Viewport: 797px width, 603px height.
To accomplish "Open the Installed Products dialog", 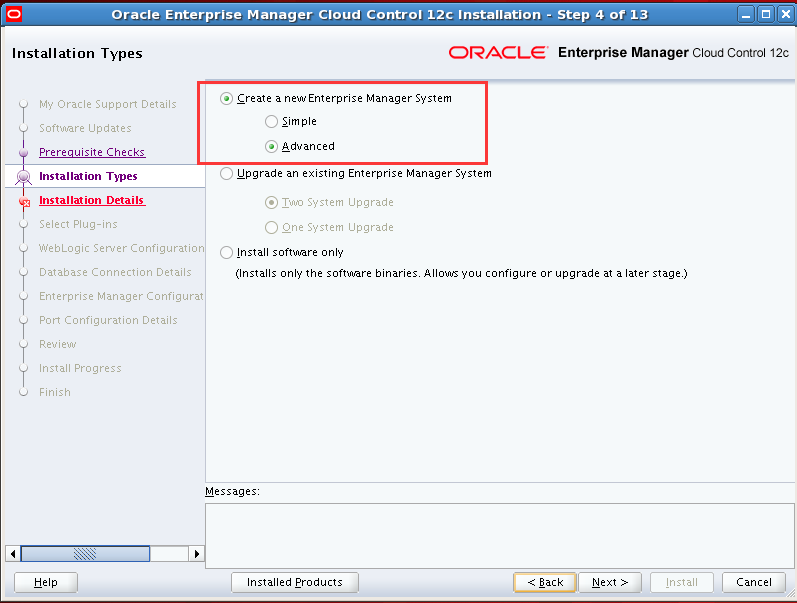I will pyautogui.click(x=295, y=582).
